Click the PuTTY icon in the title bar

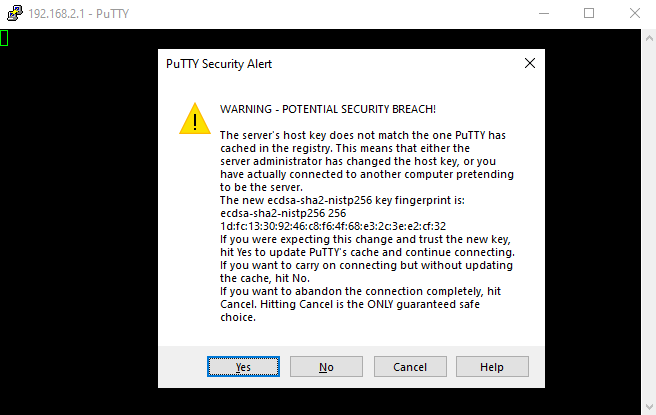[x=13, y=13]
